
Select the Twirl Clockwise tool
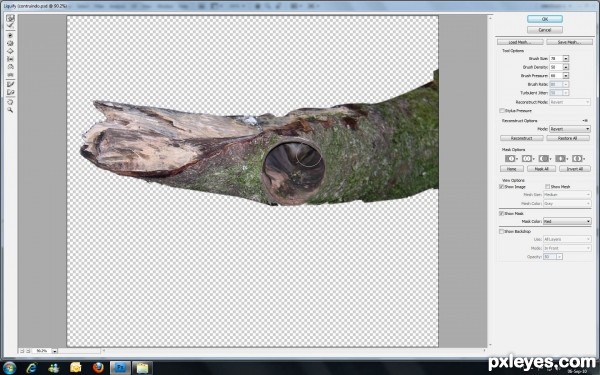click(10, 36)
